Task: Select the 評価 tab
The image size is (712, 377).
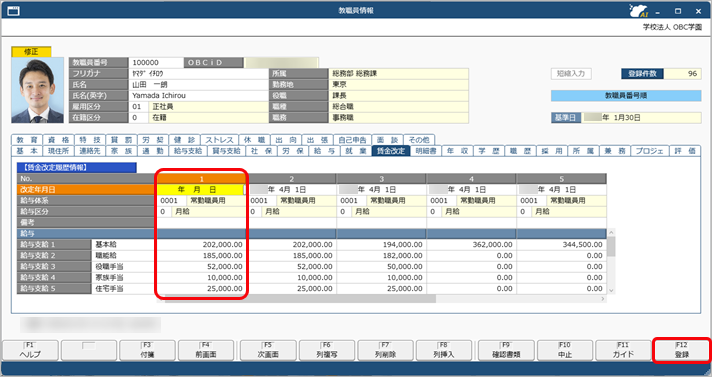Action: point(685,151)
